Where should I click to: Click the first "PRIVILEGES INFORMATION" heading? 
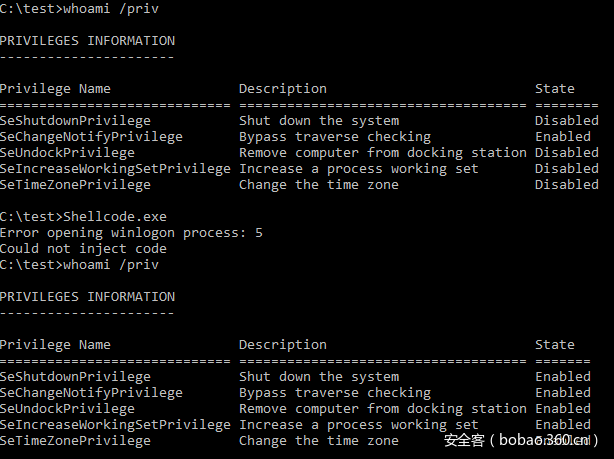tap(87, 41)
